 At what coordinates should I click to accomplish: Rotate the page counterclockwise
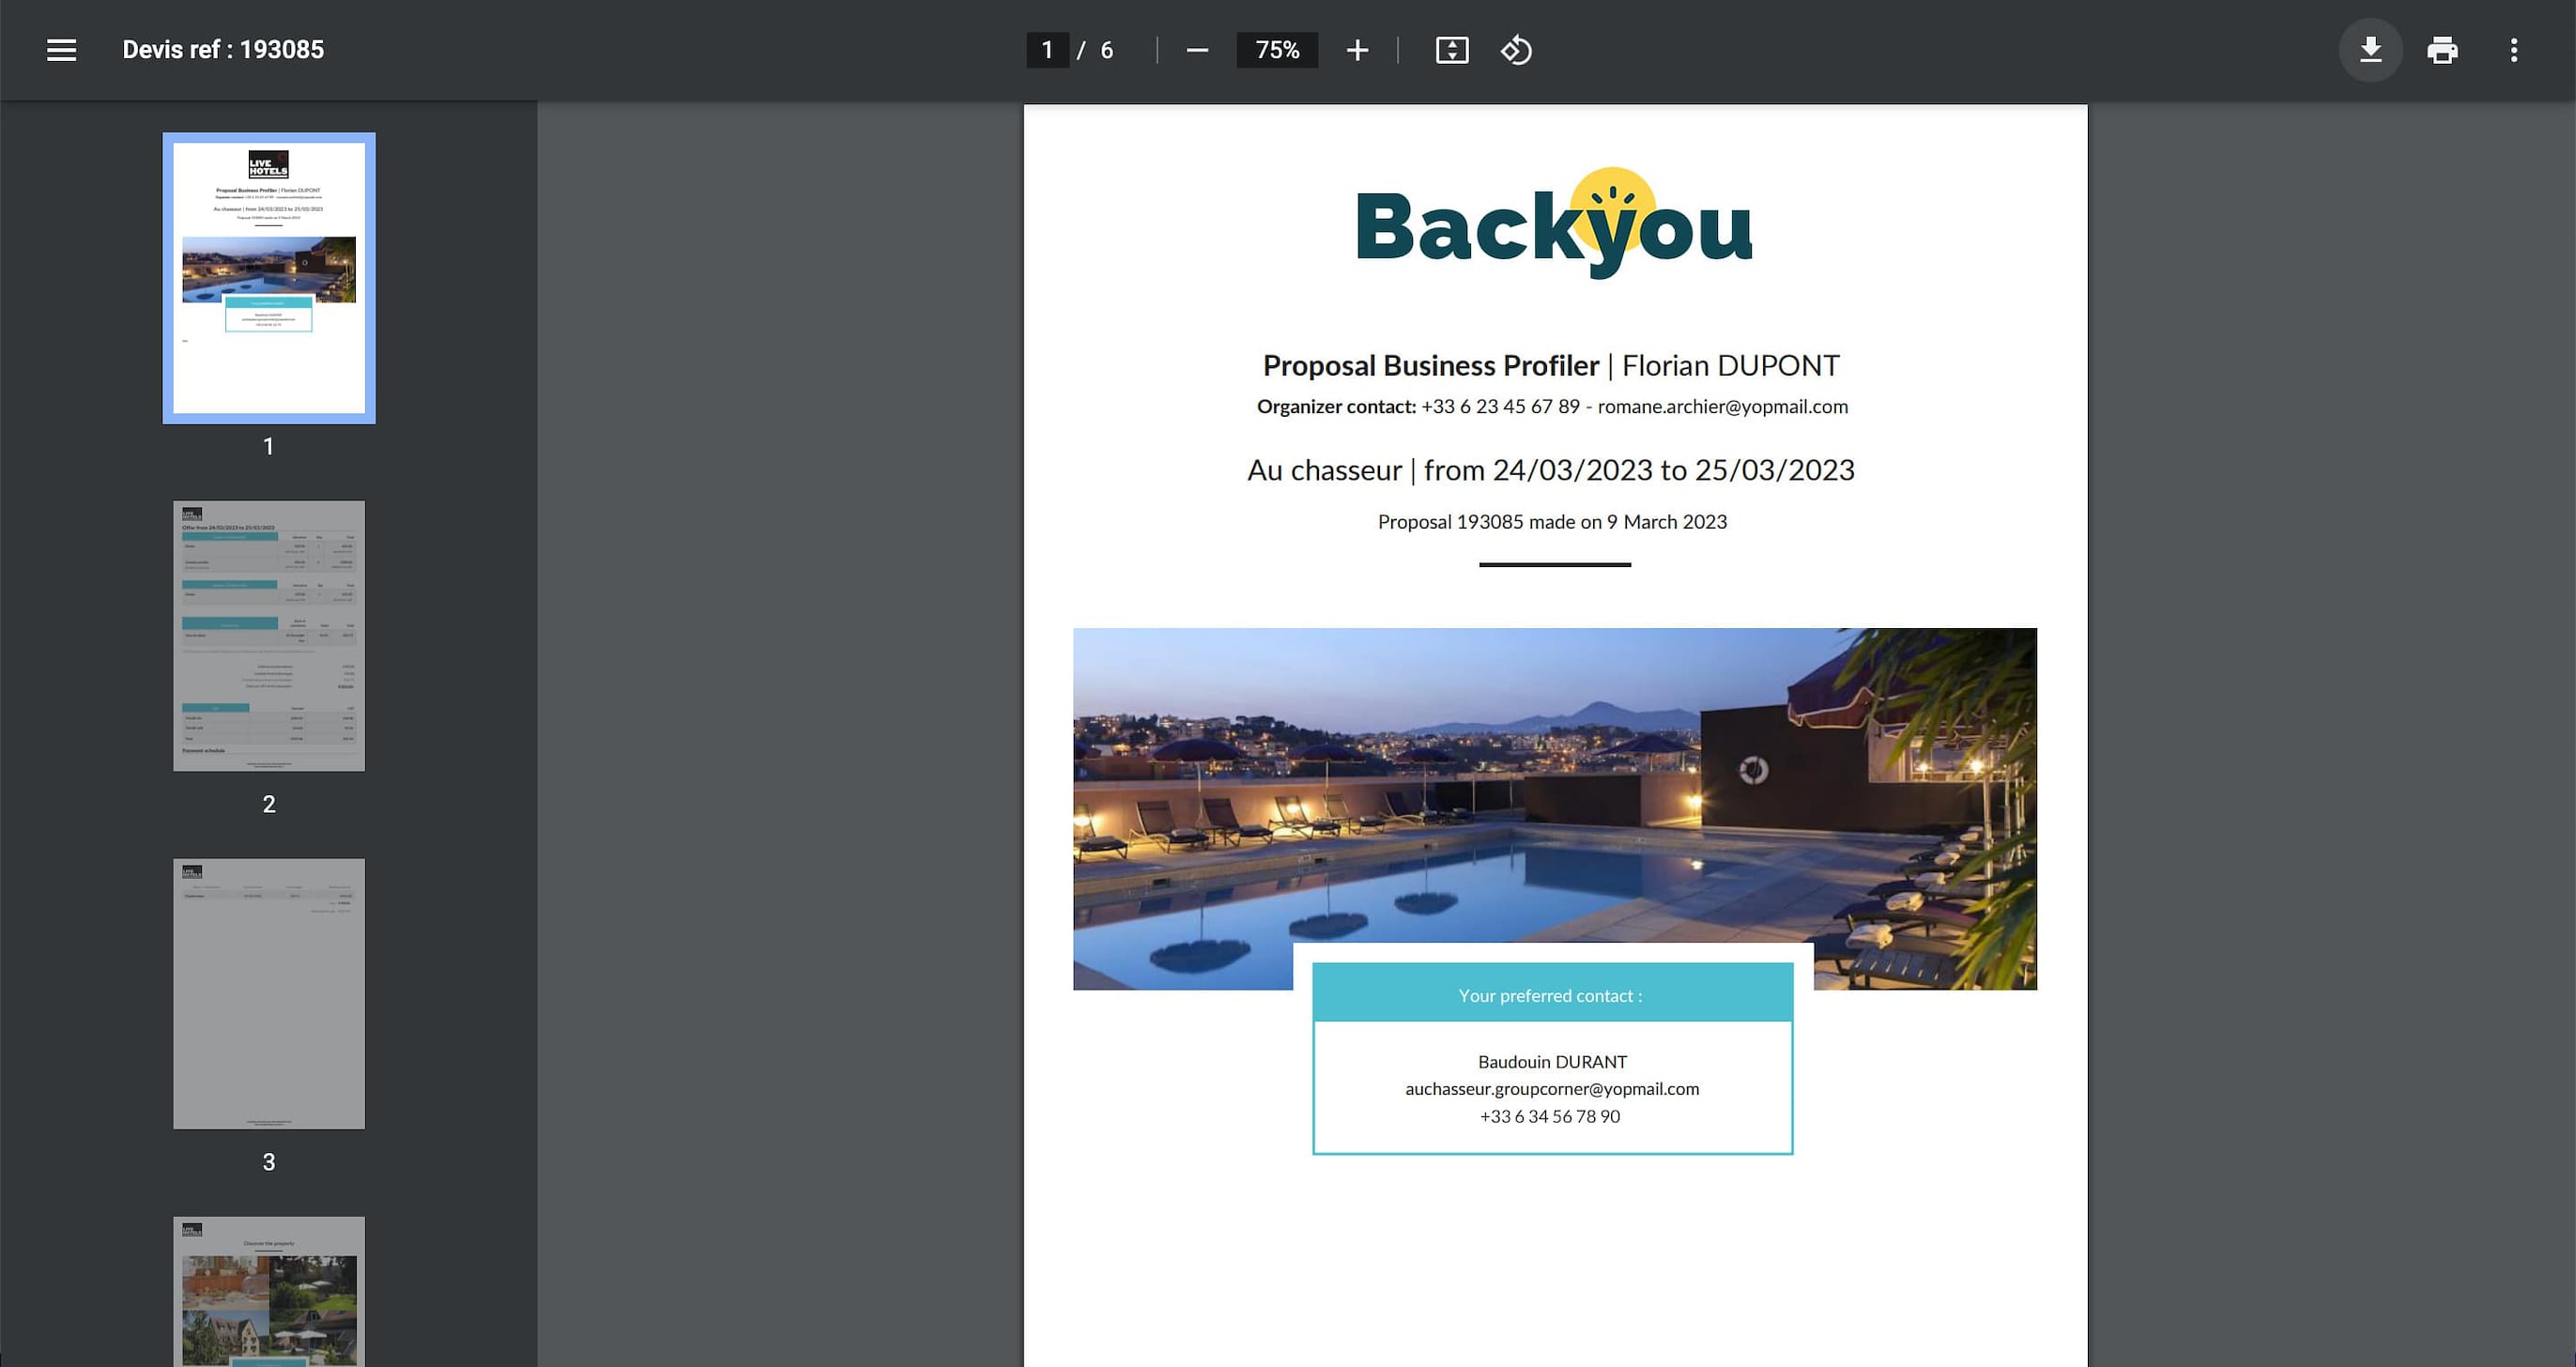tap(1515, 49)
